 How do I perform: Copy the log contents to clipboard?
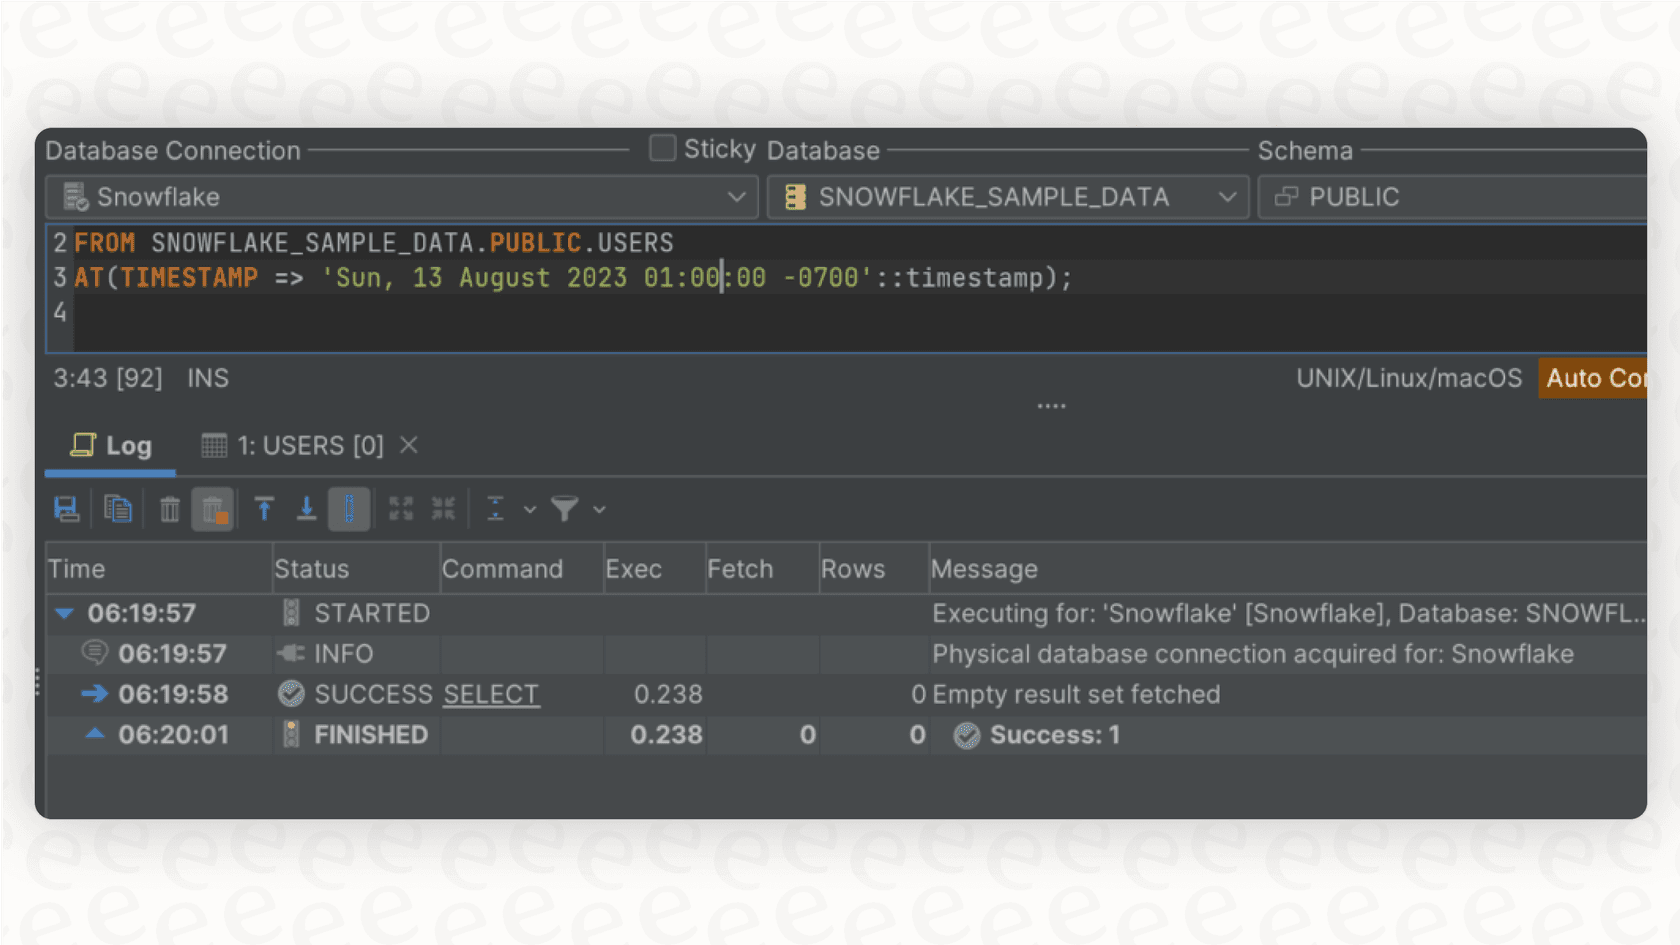[119, 508]
